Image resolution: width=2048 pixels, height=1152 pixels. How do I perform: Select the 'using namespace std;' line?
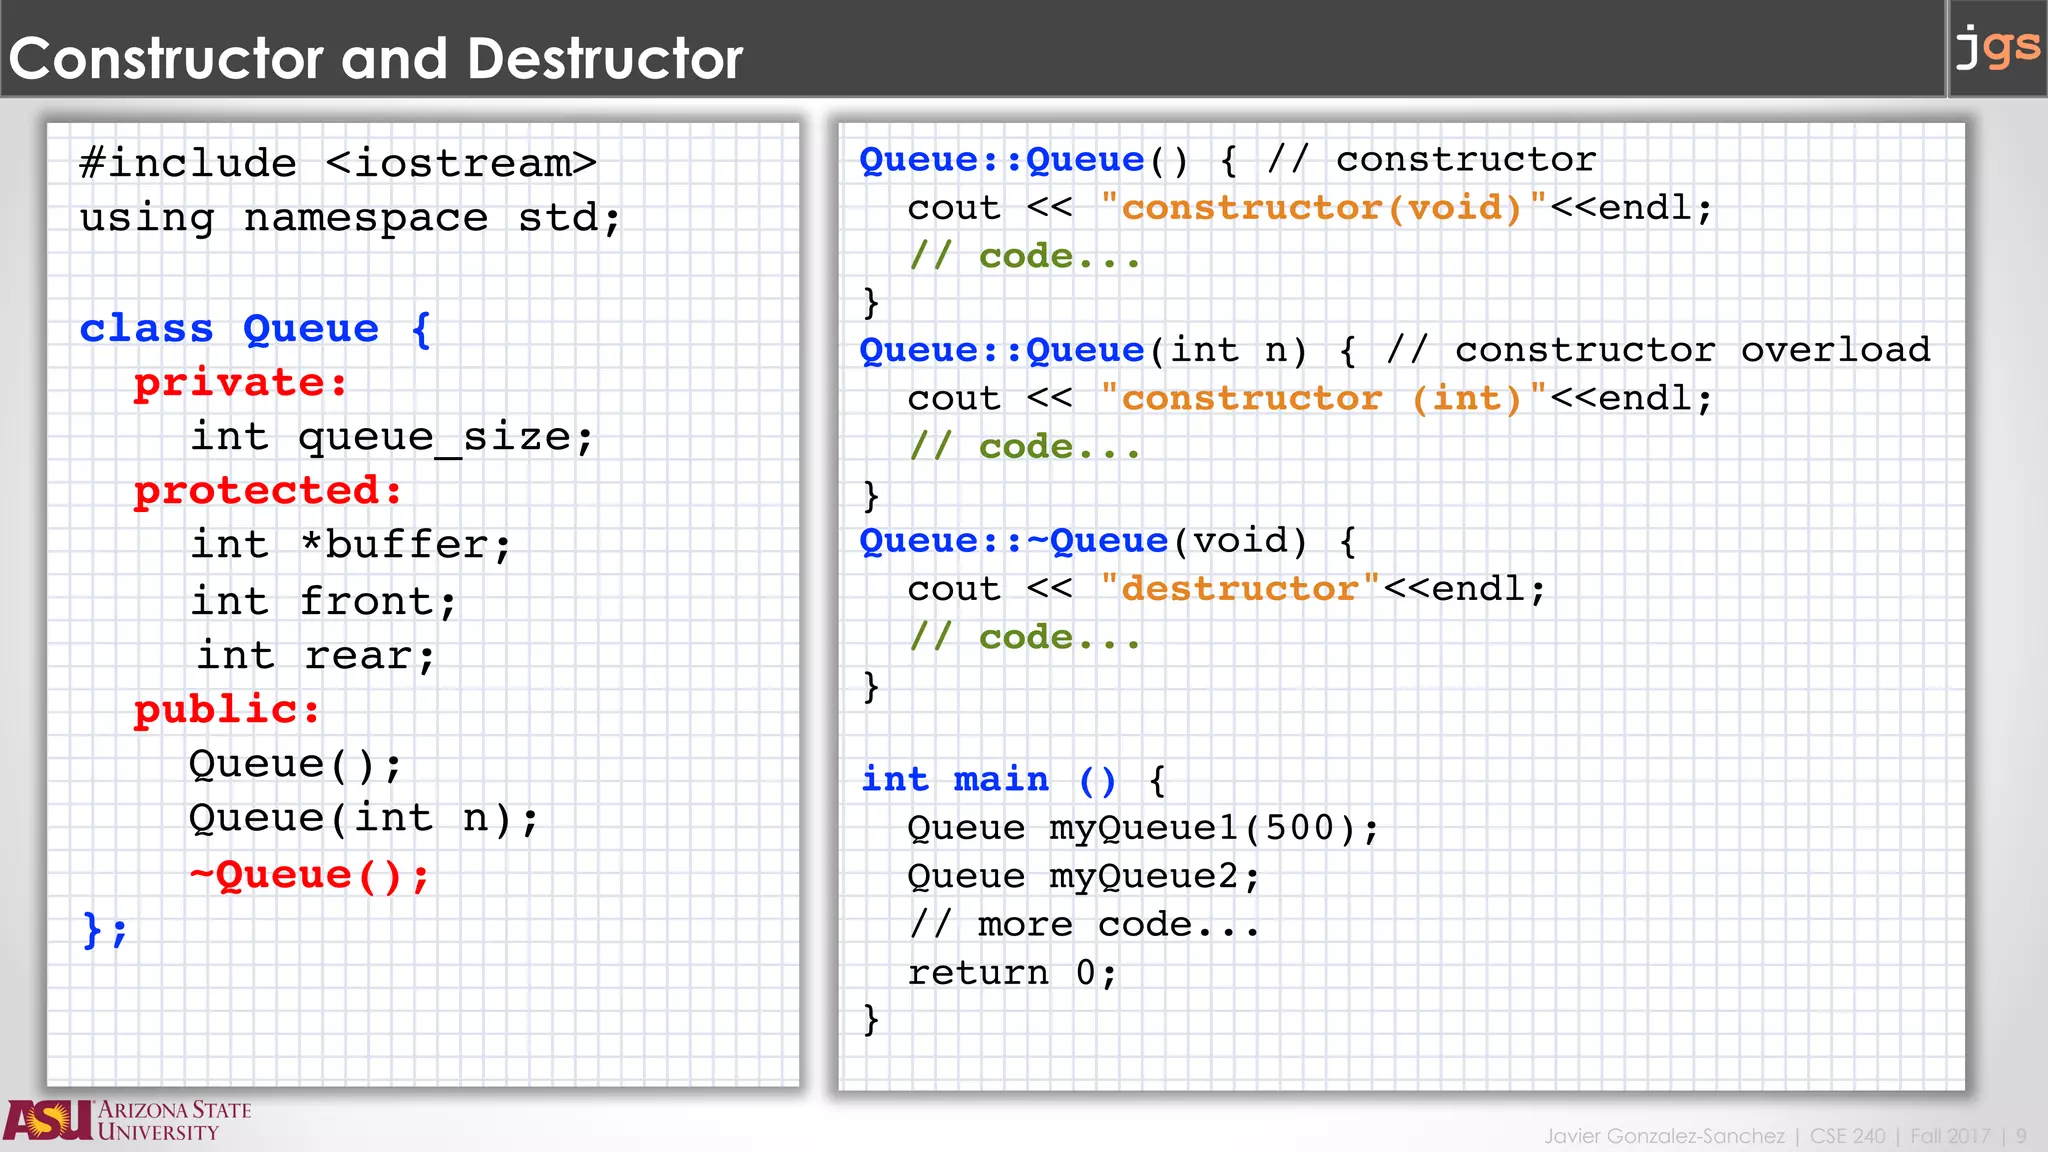click(x=350, y=219)
